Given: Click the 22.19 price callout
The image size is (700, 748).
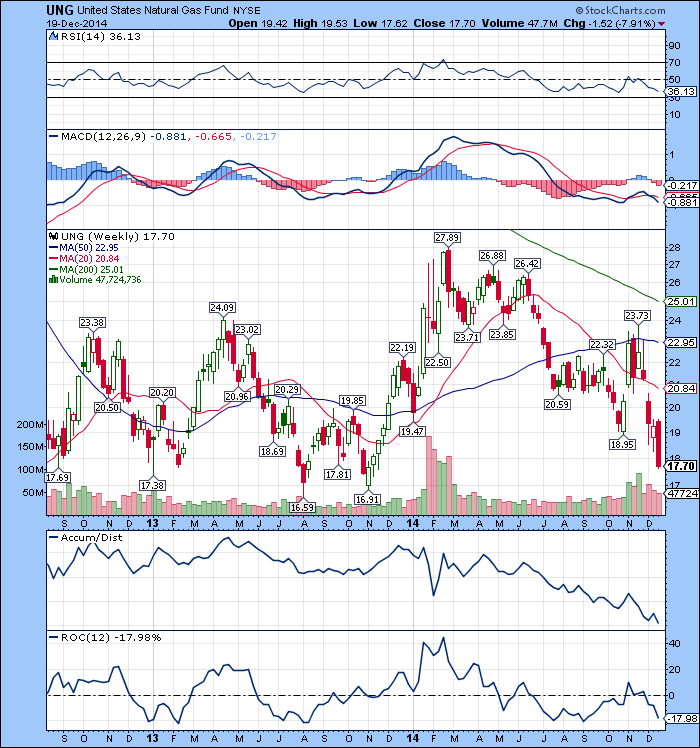Looking at the screenshot, I should tap(402, 348).
